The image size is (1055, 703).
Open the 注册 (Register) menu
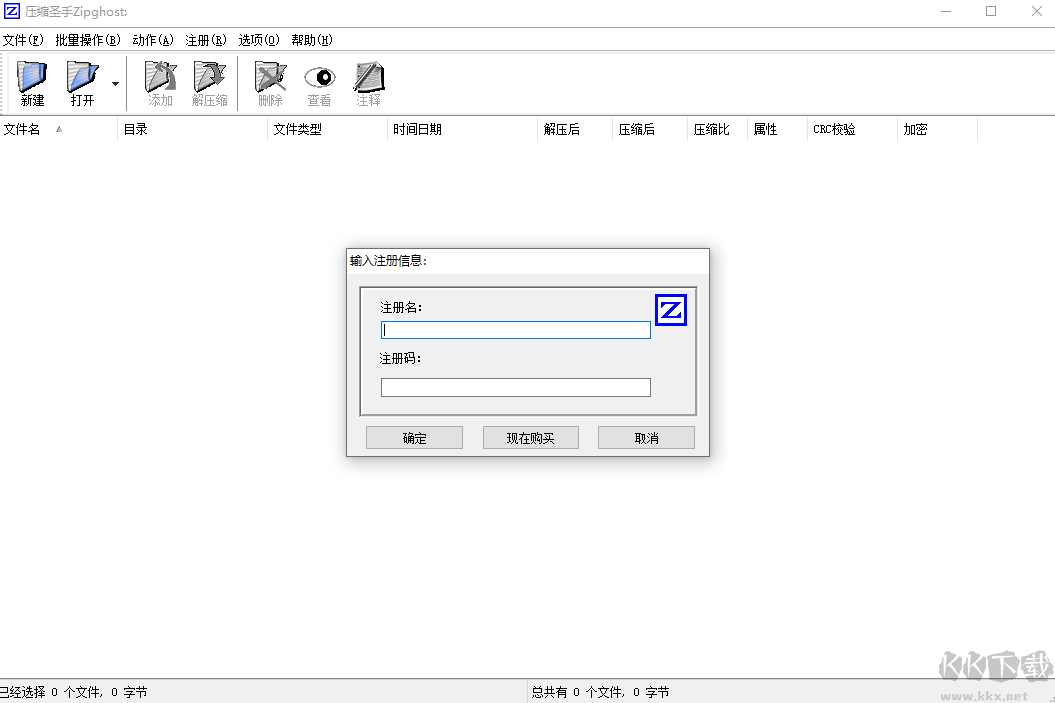point(205,40)
